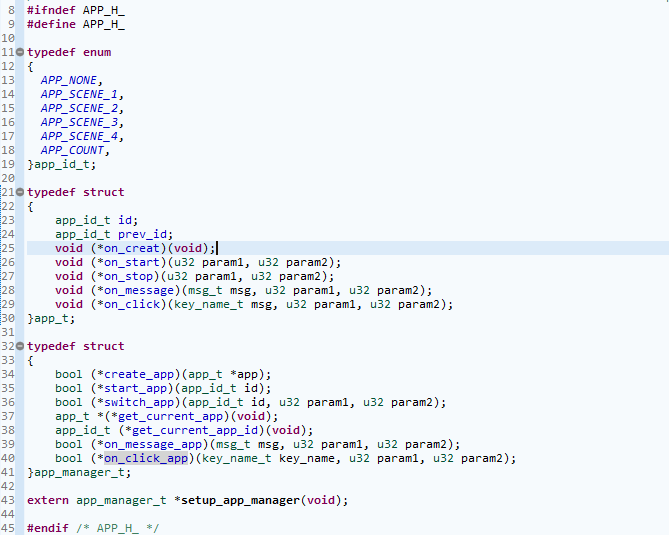Click line number 25 in the gutter
This screenshot has height=535, width=669.
8,248
